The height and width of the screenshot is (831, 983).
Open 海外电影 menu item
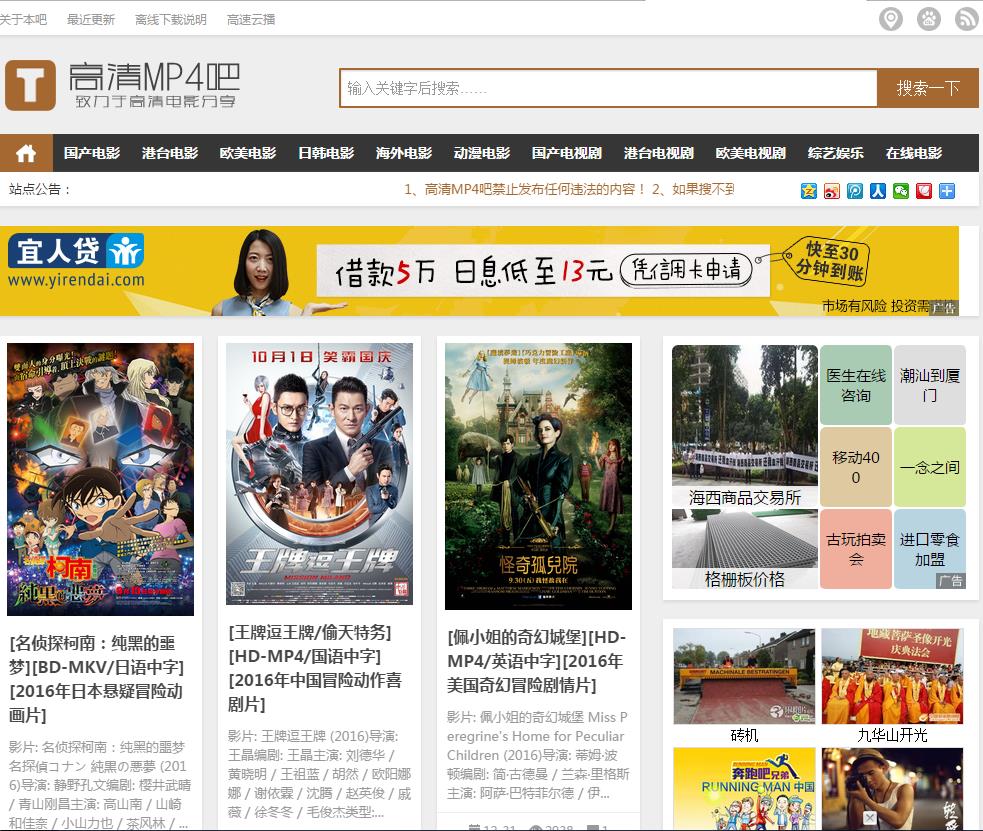(x=404, y=153)
